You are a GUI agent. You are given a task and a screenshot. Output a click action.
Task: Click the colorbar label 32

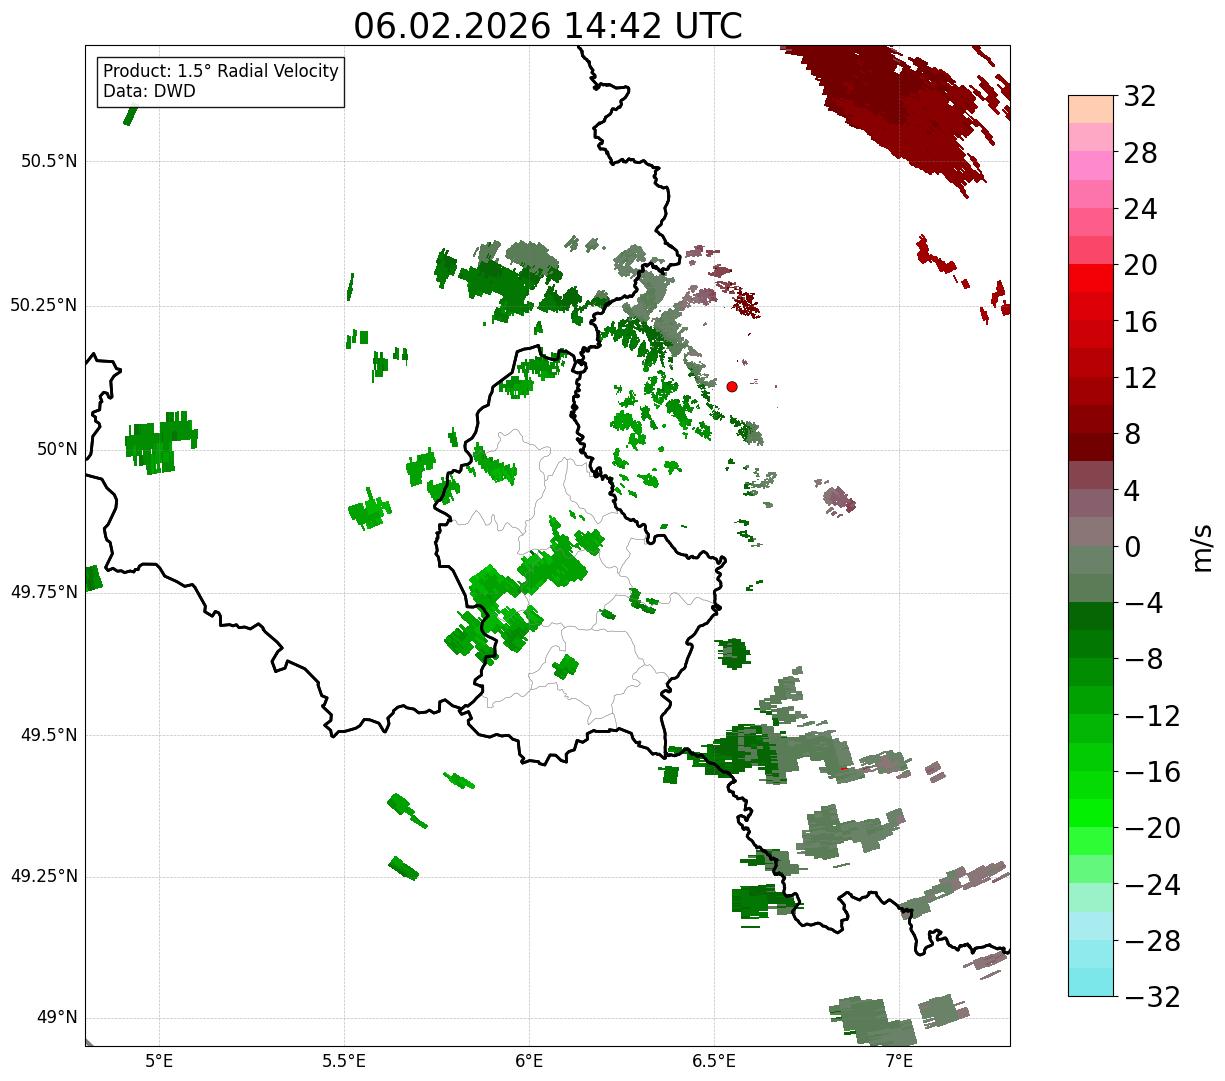(1140, 97)
